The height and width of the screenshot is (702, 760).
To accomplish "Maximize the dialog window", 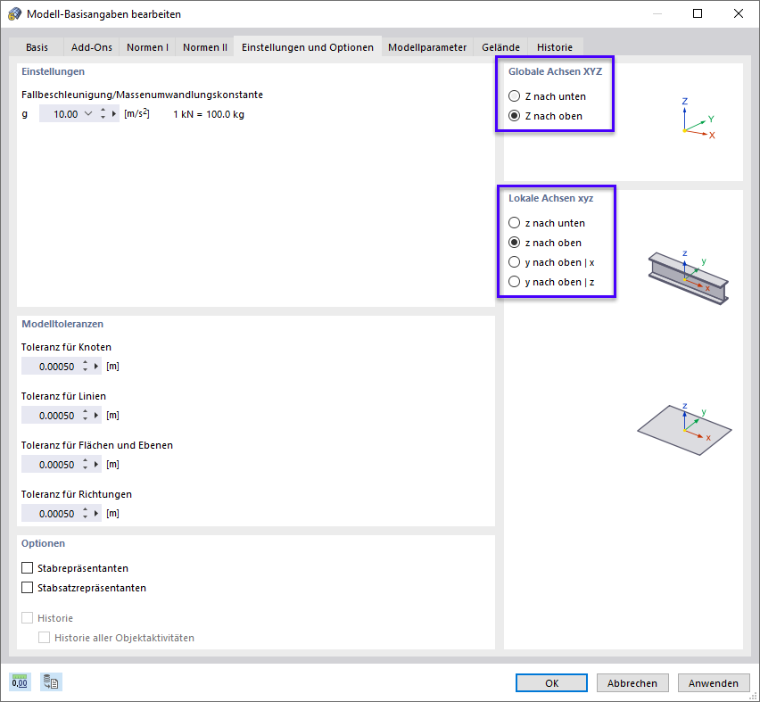I will [697, 14].
